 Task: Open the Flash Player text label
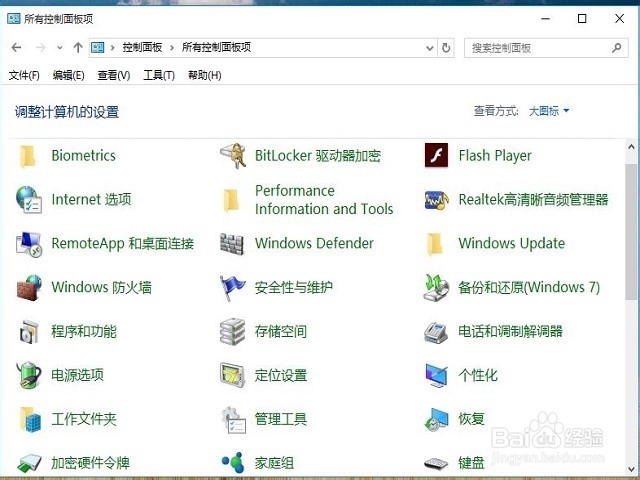tap(495, 156)
